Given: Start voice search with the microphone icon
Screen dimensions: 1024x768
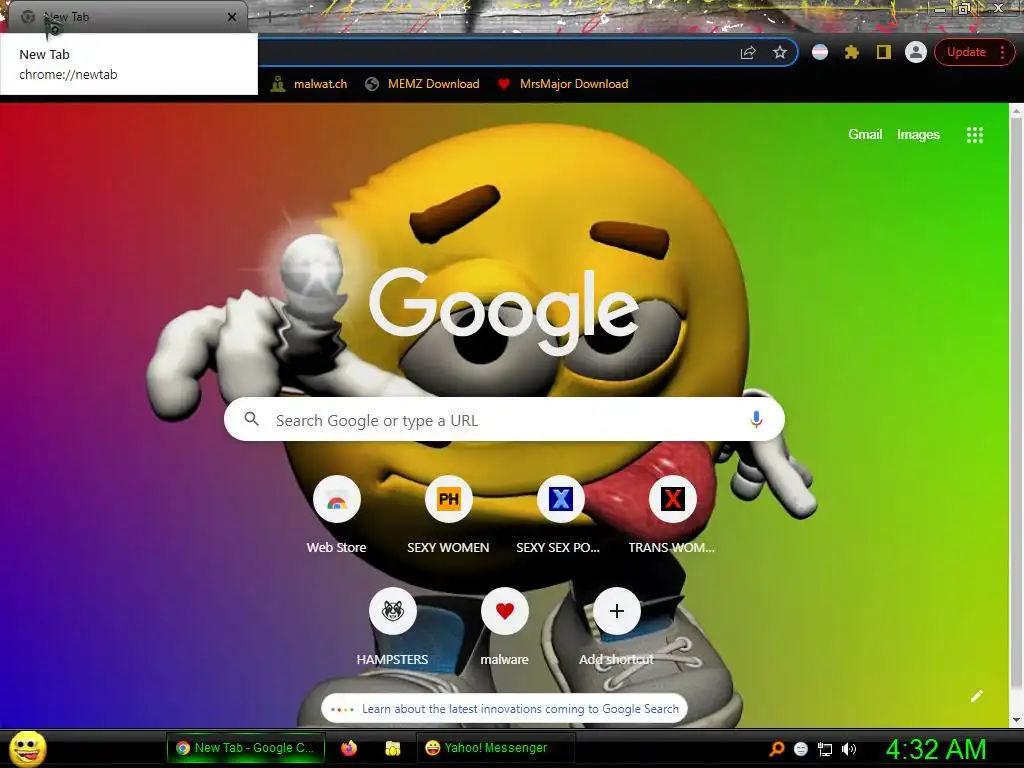Looking at the screenshot, I should (756, 419).
